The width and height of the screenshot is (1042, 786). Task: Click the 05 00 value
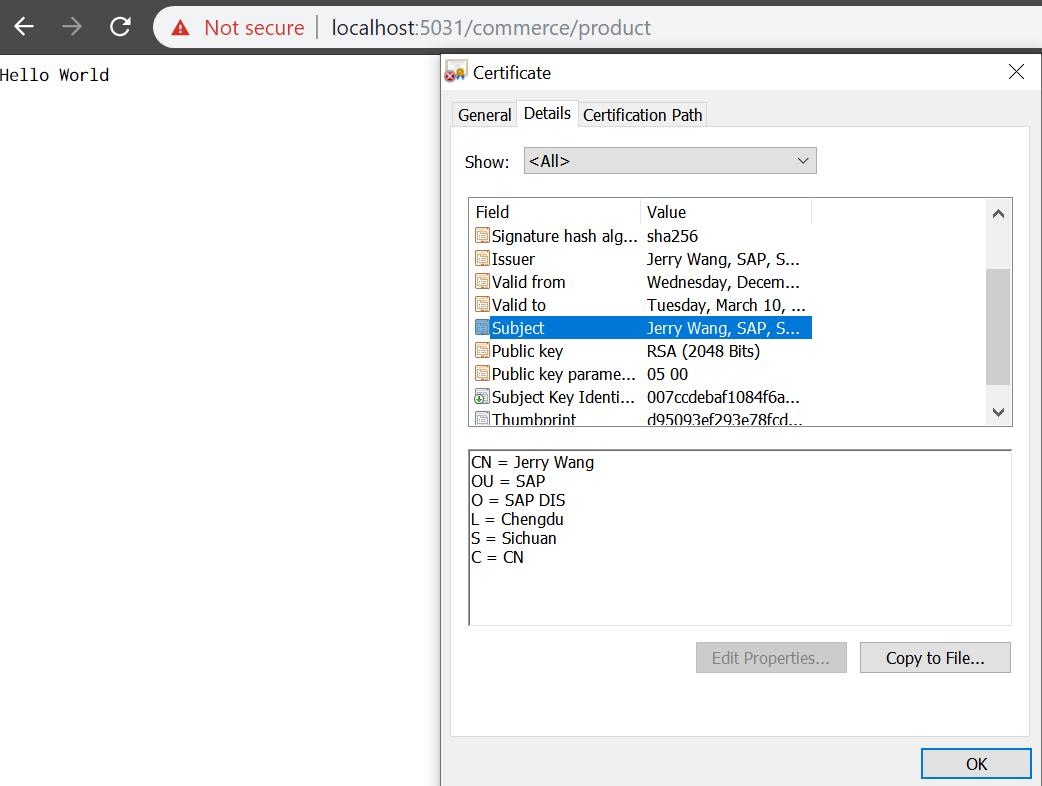(x=667, y=374)
